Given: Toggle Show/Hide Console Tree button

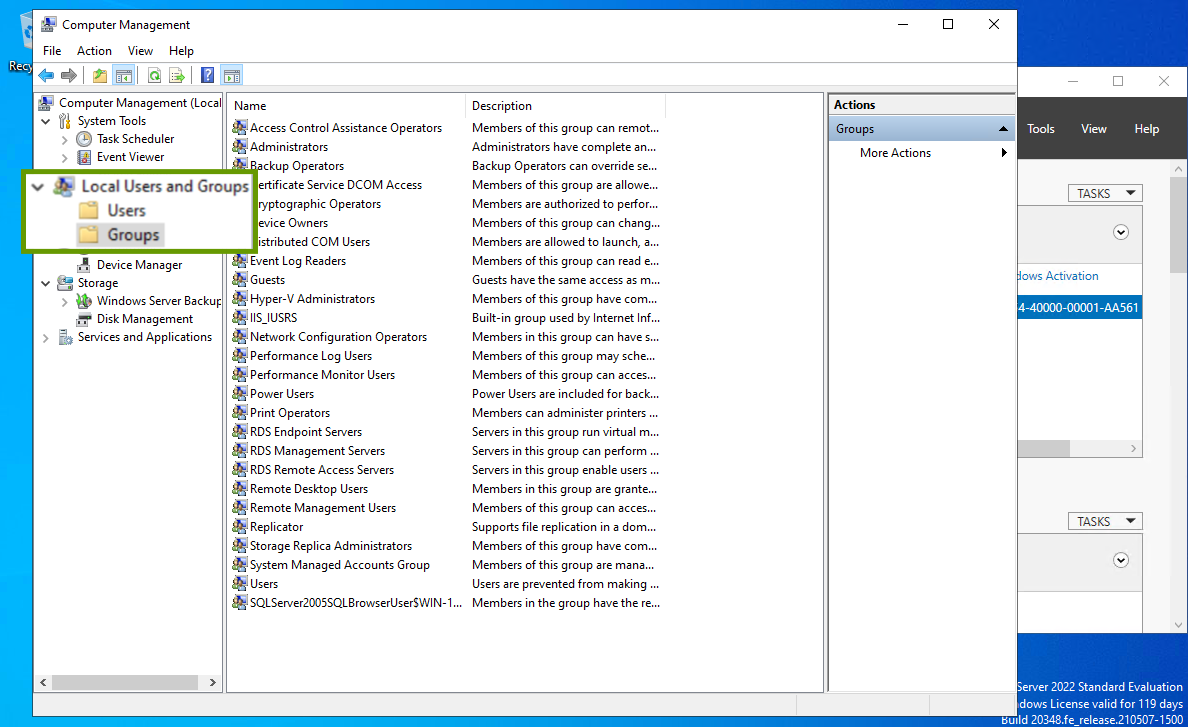Looking at the screenshot, I should coord(124,75).
